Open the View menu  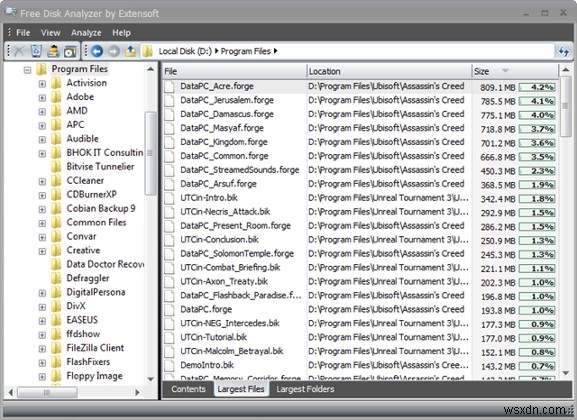tap(50, 33)
